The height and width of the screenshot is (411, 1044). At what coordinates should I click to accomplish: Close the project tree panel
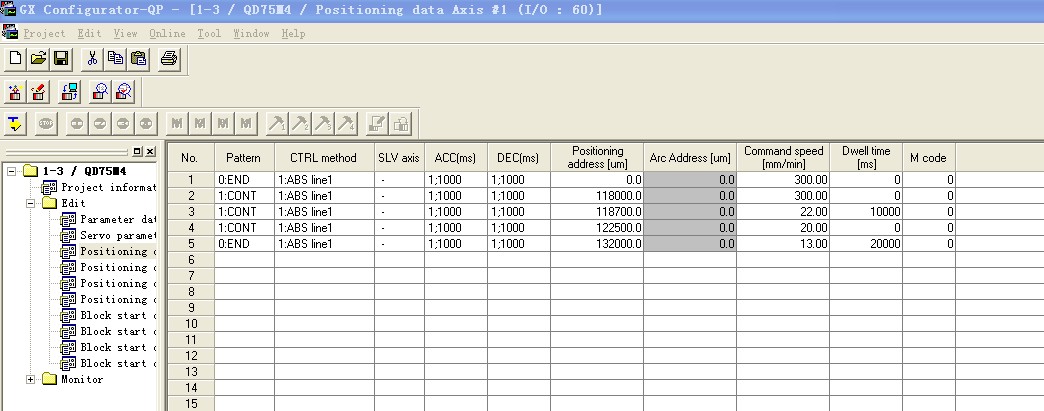coord(150,151)
